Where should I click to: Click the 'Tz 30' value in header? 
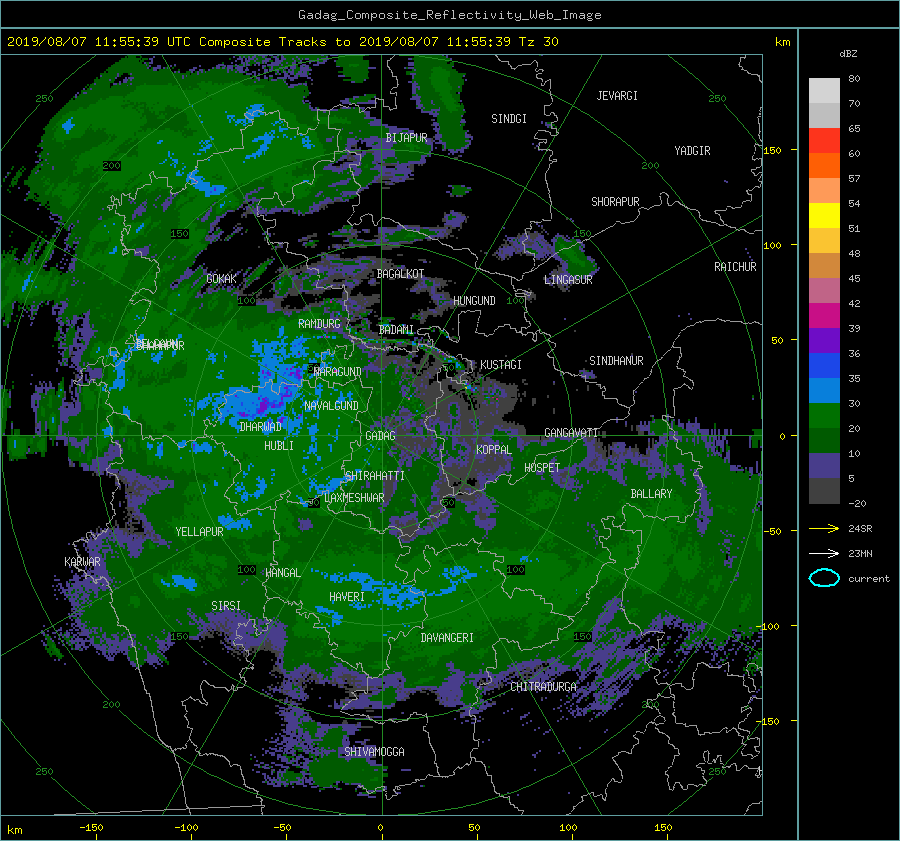point(538,42)
